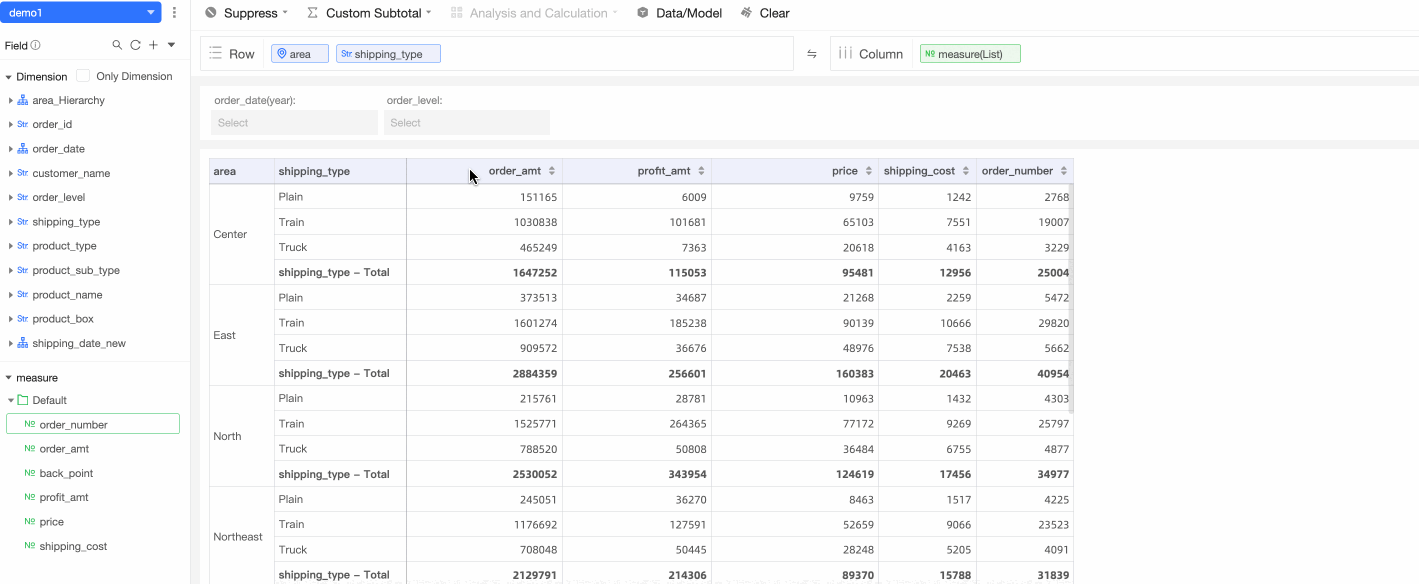The width and height of the screenshot is (1419, 584).
Task: Open the order_date(year) Select filter
Action: 294,123
